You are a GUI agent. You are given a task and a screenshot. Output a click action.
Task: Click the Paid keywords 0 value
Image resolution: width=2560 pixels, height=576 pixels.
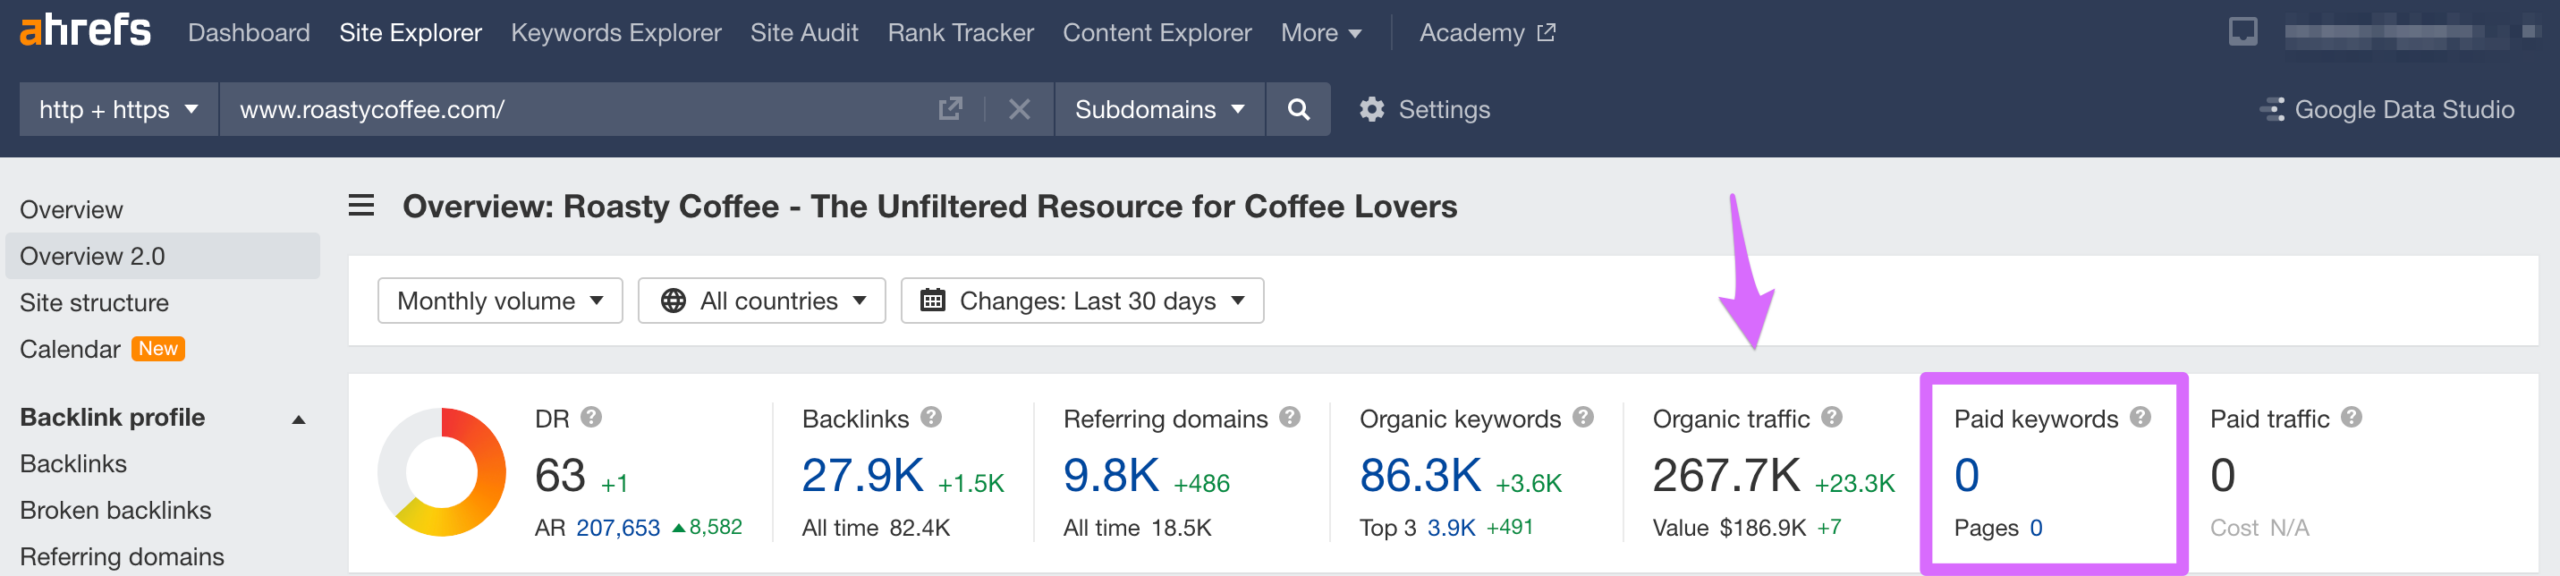click(x=1966, y=475)
